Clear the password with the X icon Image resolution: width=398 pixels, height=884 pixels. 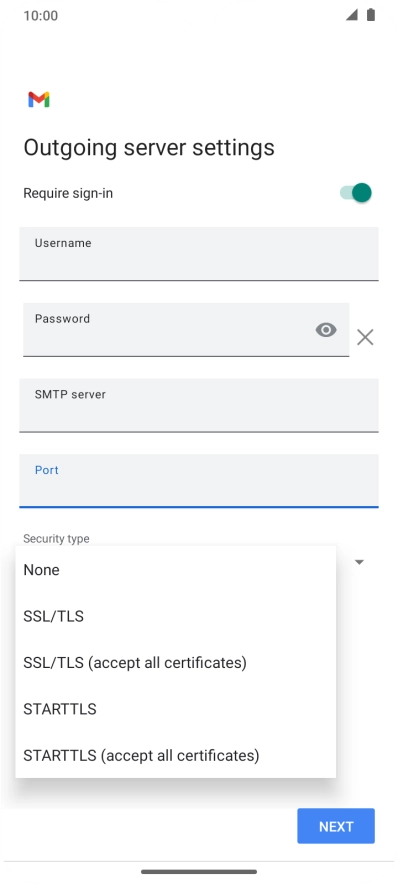coord(365,338)
